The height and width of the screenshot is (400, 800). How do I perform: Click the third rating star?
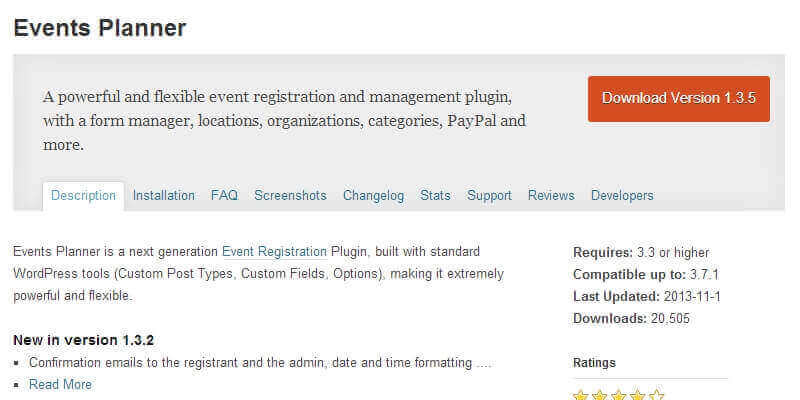tap(619, 396)
